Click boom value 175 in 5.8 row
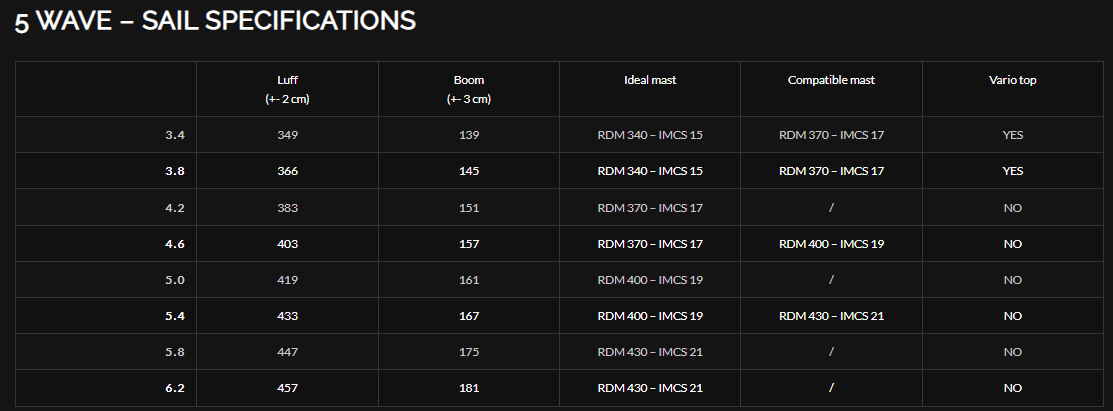 [468, 352]
